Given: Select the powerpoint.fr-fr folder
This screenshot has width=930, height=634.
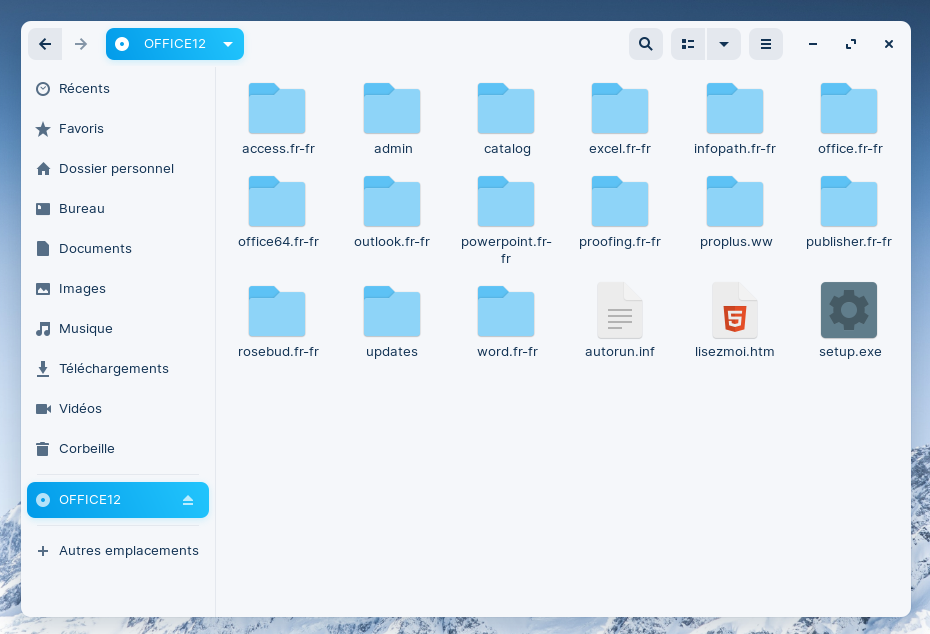Looking at the screenshot, I should (507, 220).
